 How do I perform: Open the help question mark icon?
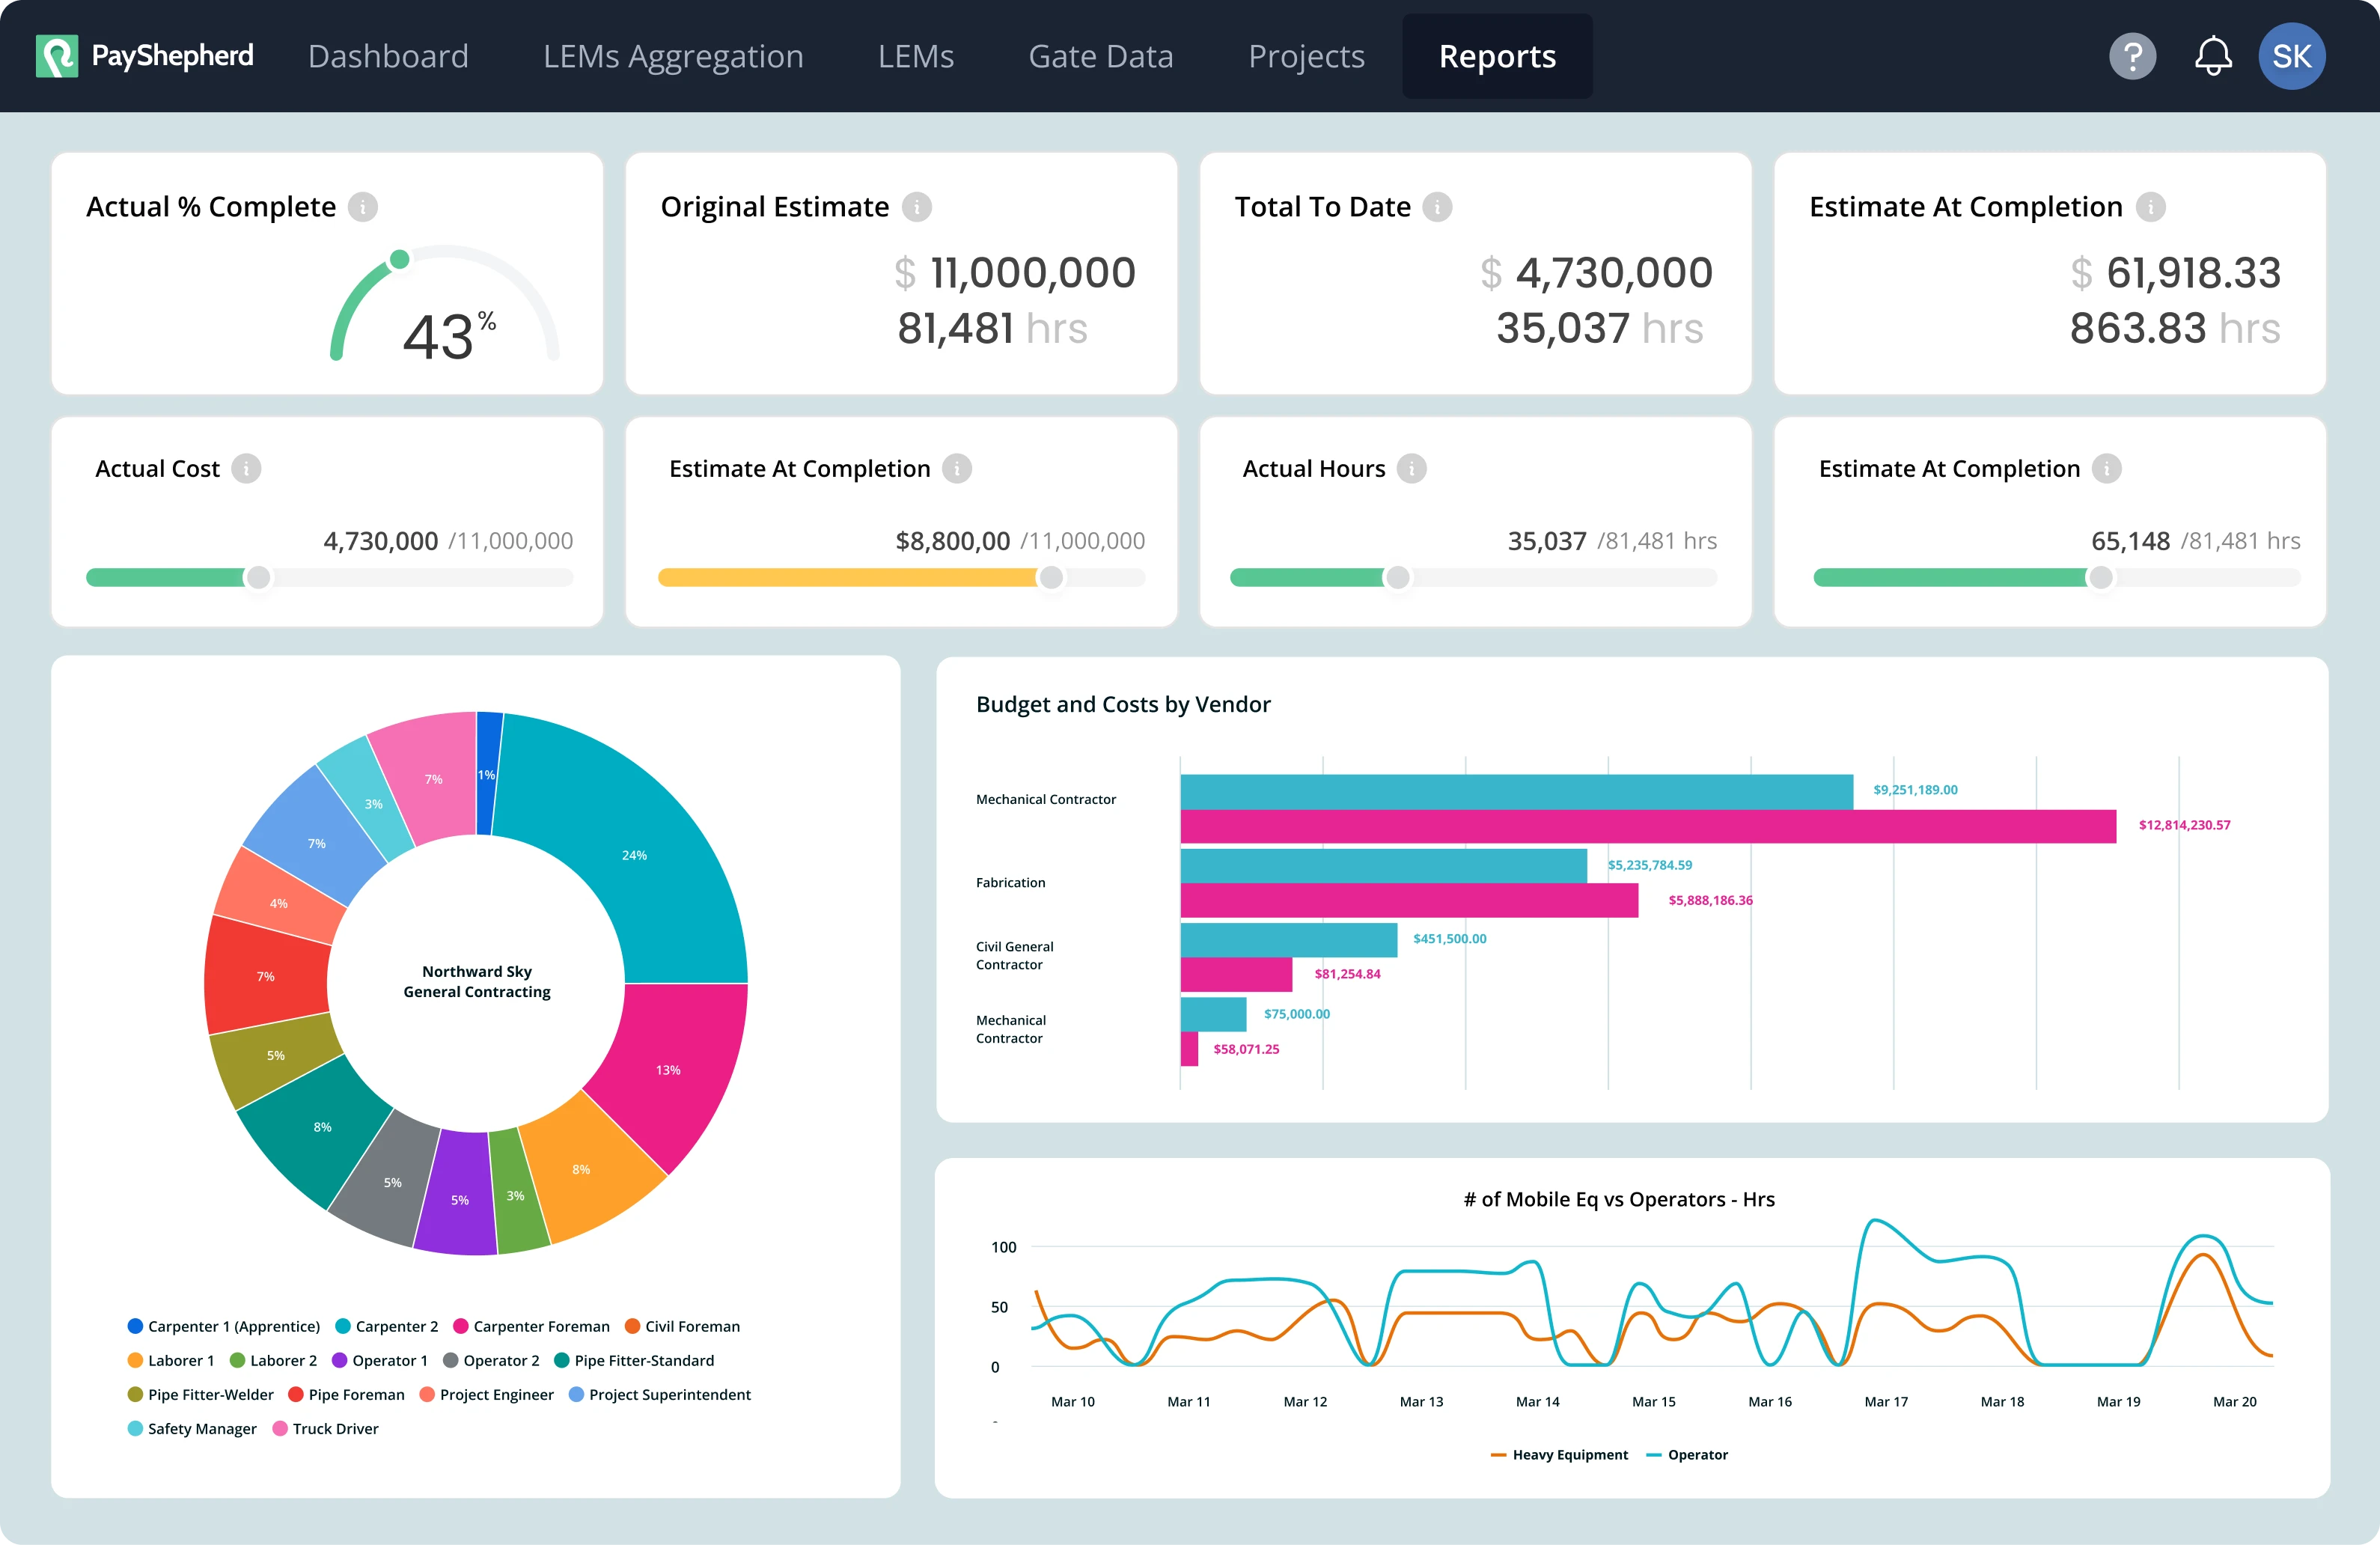[x=2132, y=56]
